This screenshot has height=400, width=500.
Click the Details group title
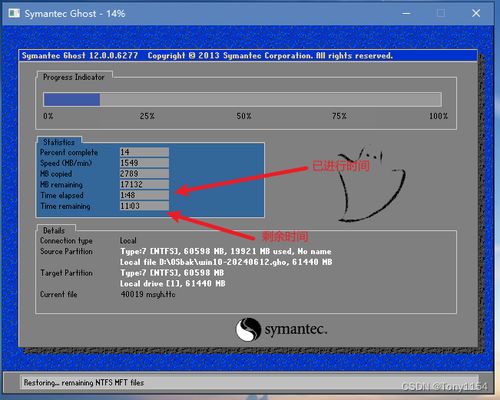click(54, 230)
